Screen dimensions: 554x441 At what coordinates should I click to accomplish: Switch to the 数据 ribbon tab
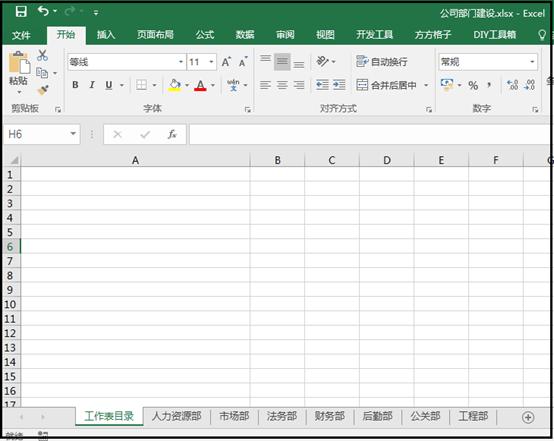pos(245,35)
